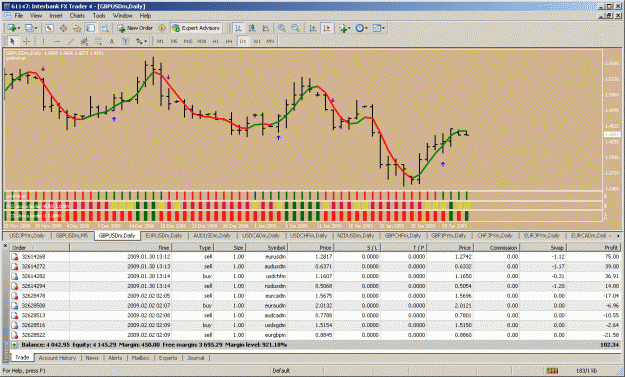Close the Terminal panel with X
The height and width of the screenshot is (377, 625).
pyautogui.click(x=6, y=246)
